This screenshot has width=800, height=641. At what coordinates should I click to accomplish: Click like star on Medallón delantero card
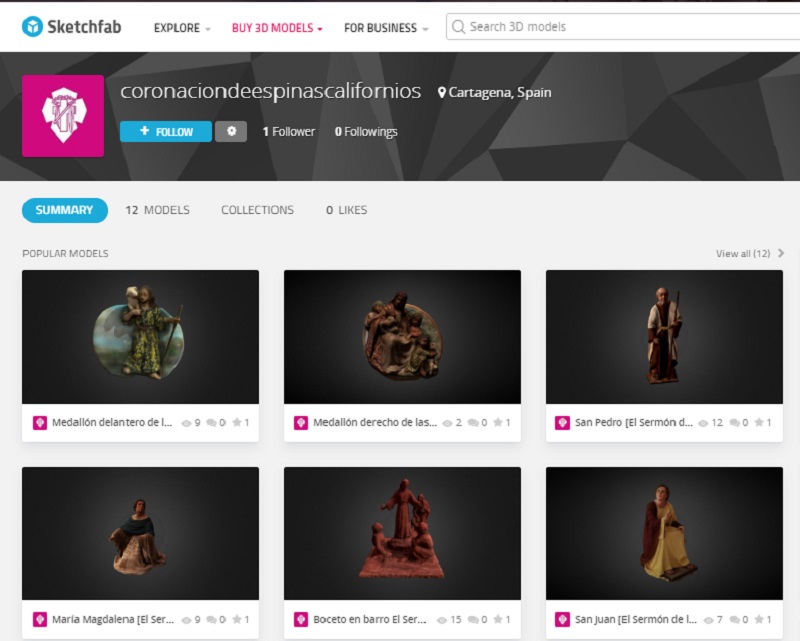237,422
